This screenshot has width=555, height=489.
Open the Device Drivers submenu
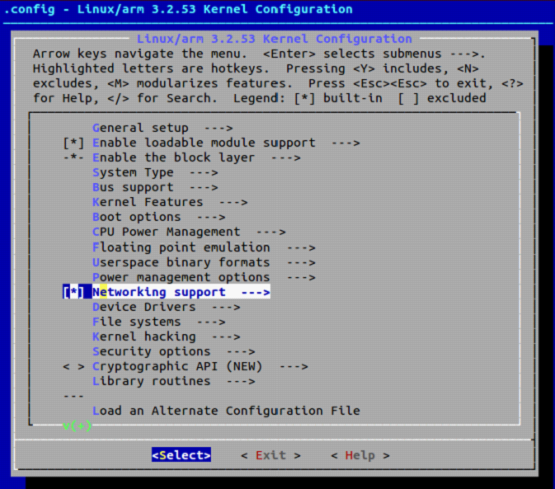click(166, 307)
